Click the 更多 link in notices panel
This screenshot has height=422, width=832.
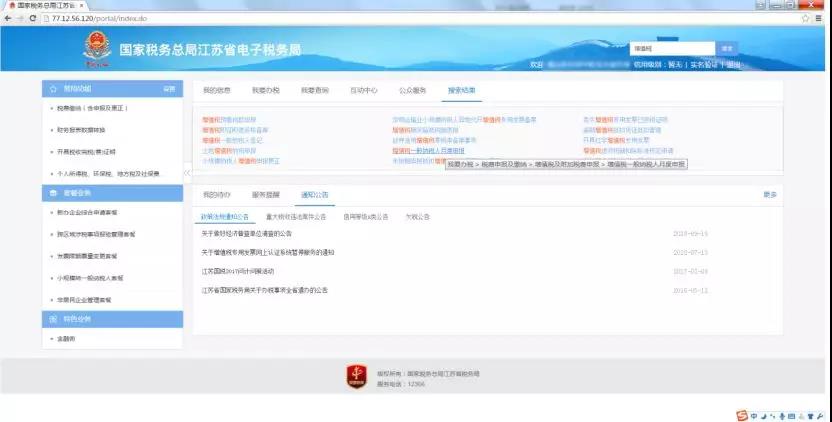tap(770, 195)
